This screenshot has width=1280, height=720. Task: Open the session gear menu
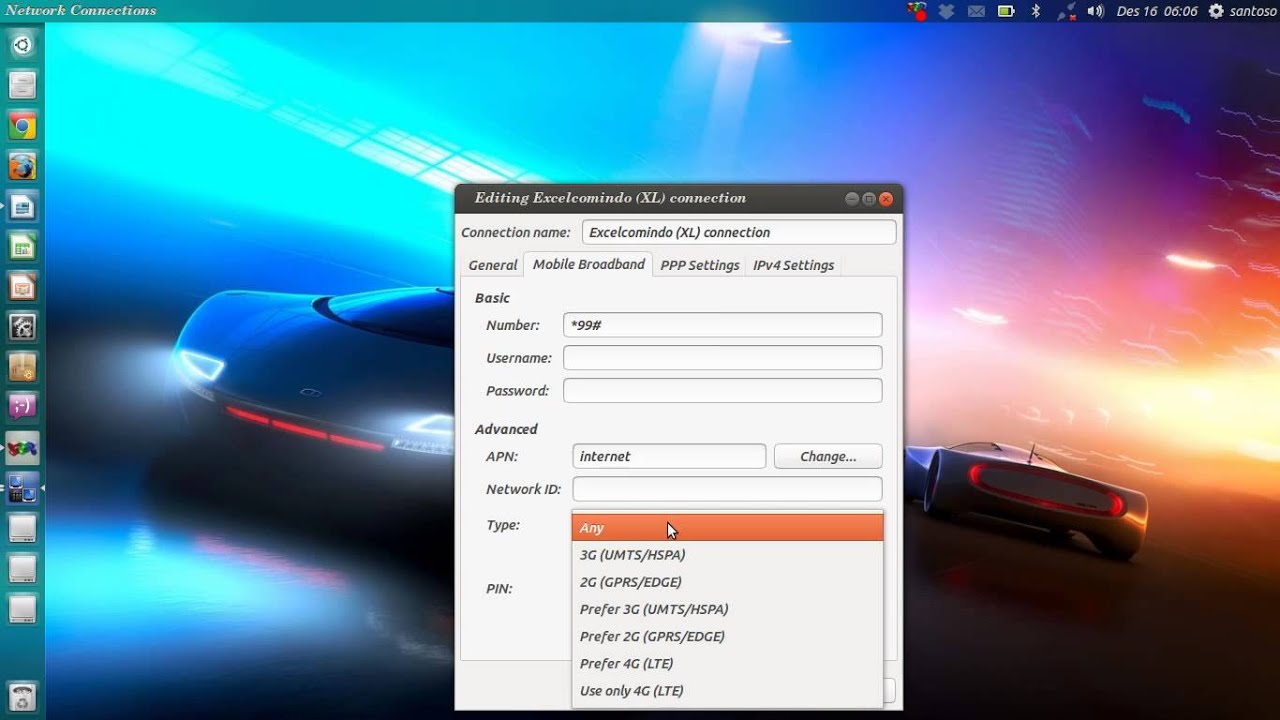[1216, 11]
